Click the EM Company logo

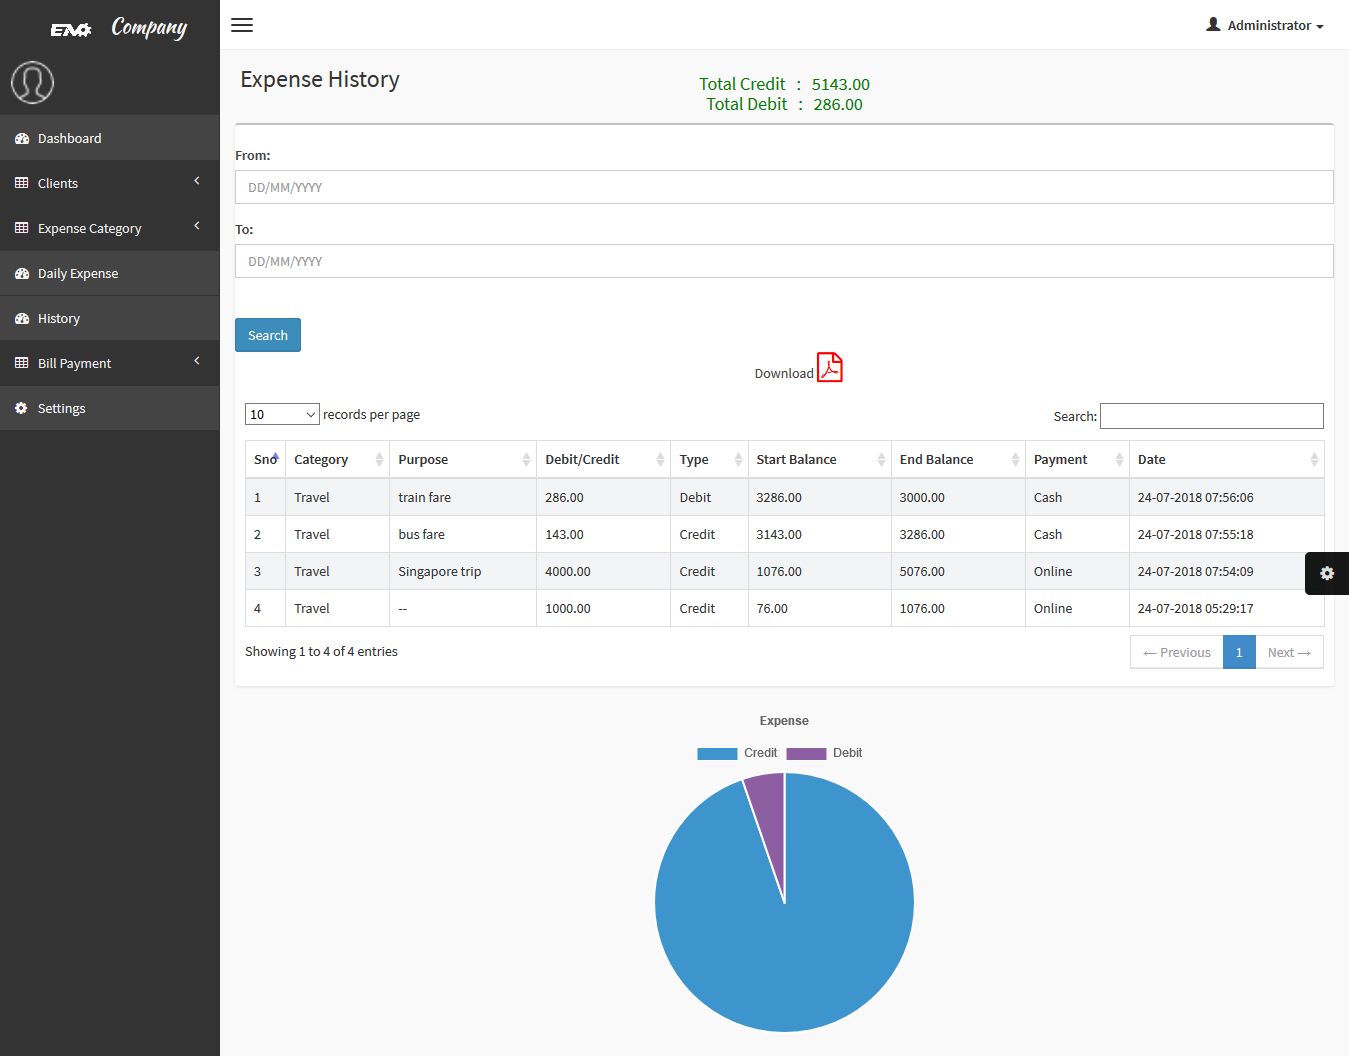click(119, 28)
